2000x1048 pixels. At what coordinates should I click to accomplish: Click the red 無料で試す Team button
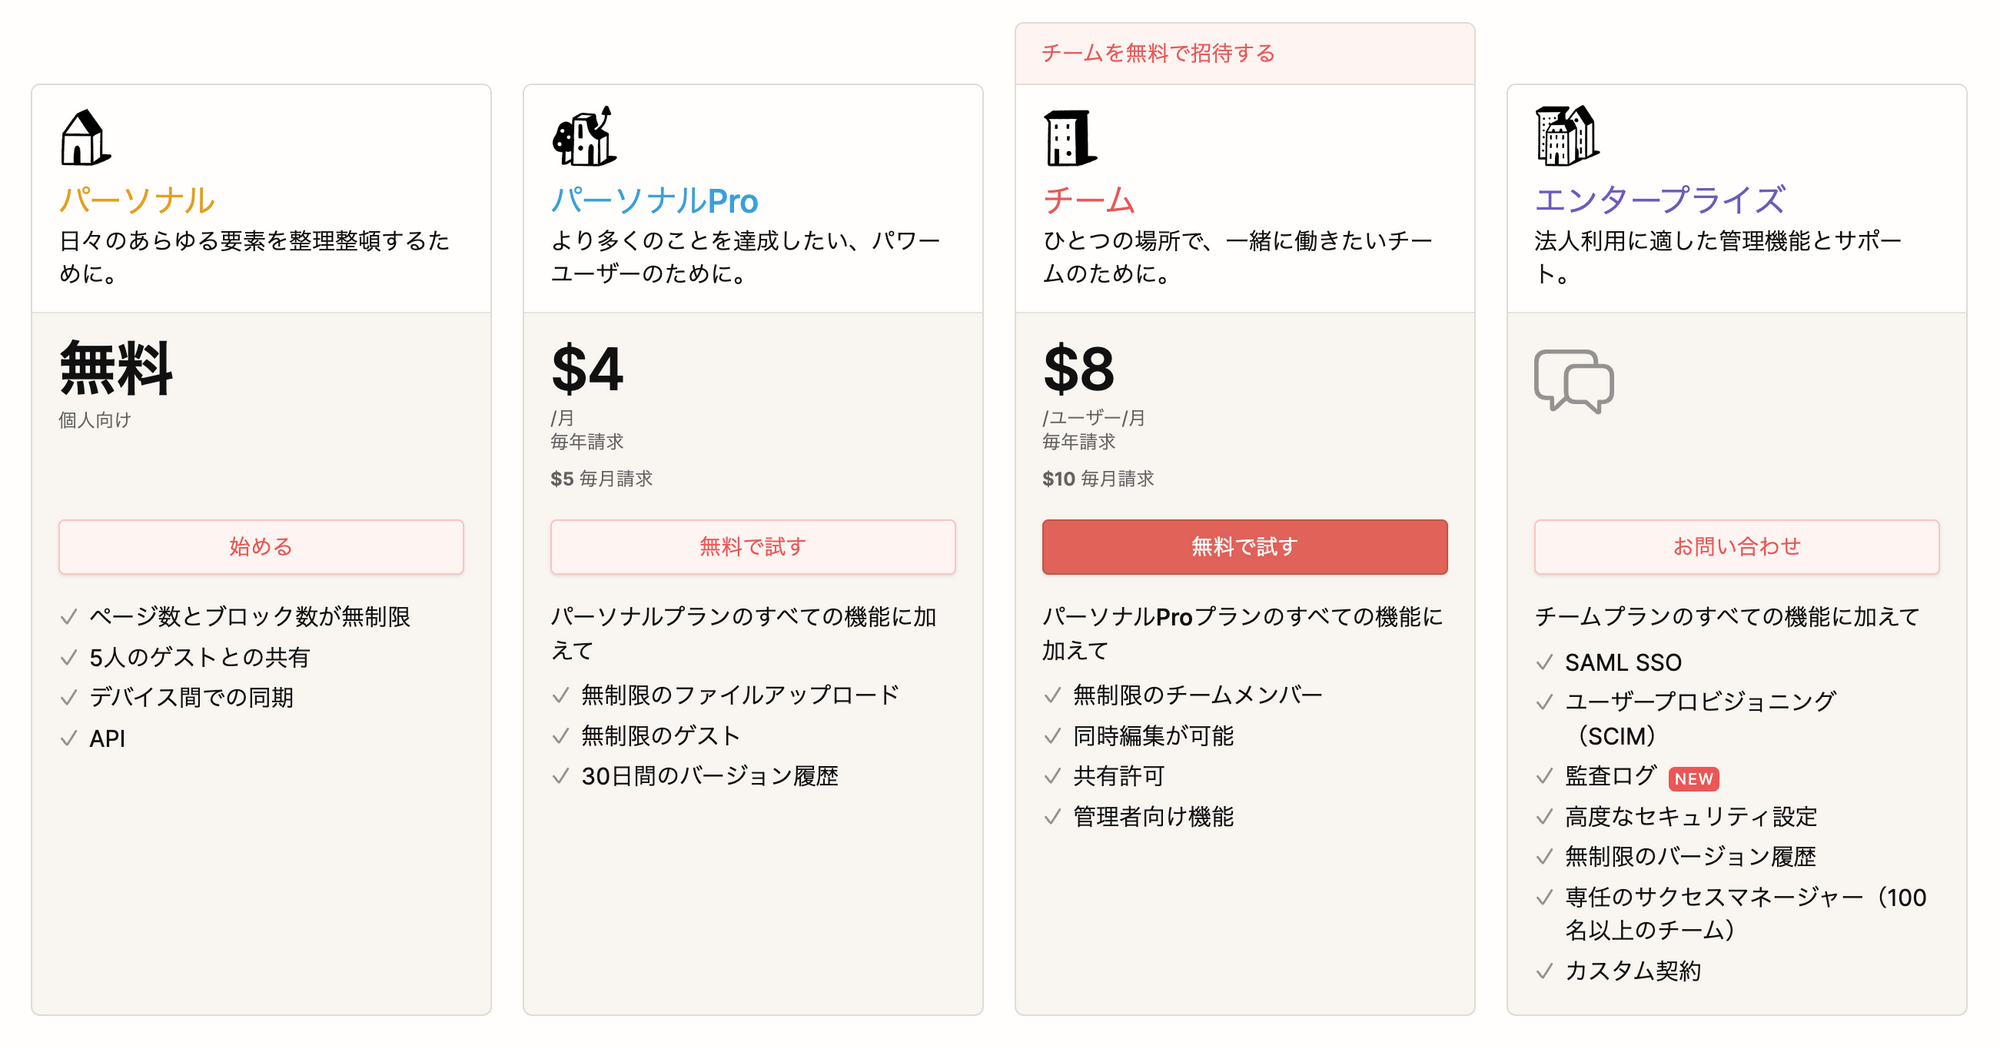coord(1244,547)
